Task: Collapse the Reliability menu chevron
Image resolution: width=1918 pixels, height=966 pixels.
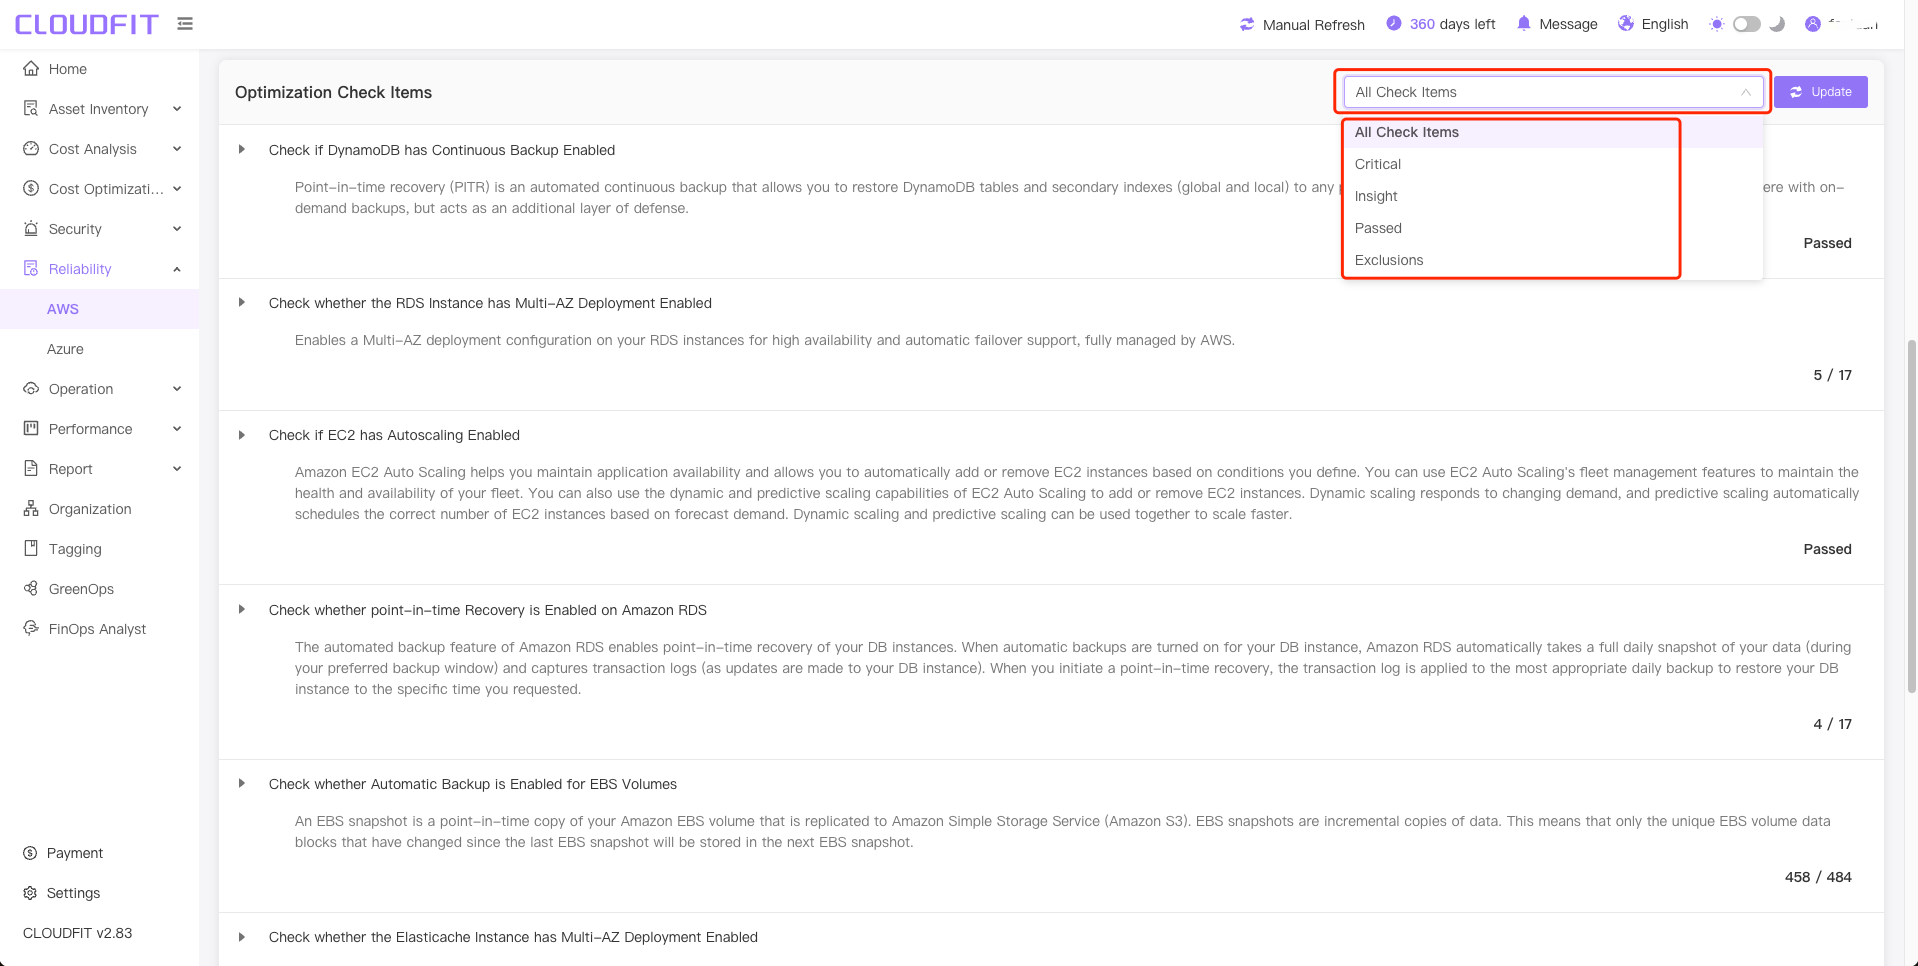Action: 177,269
